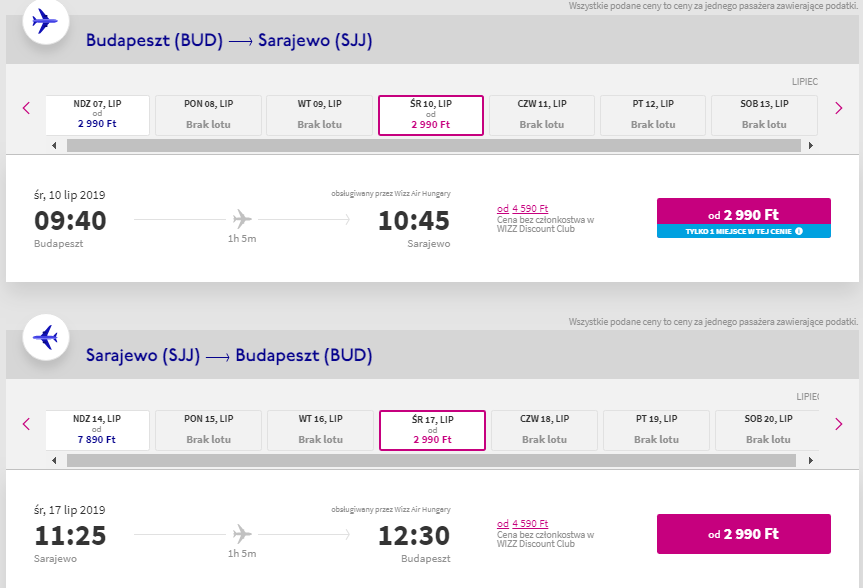Show later return dates with right chevron
The image size is (863, 588).
(x=838, y=424)
